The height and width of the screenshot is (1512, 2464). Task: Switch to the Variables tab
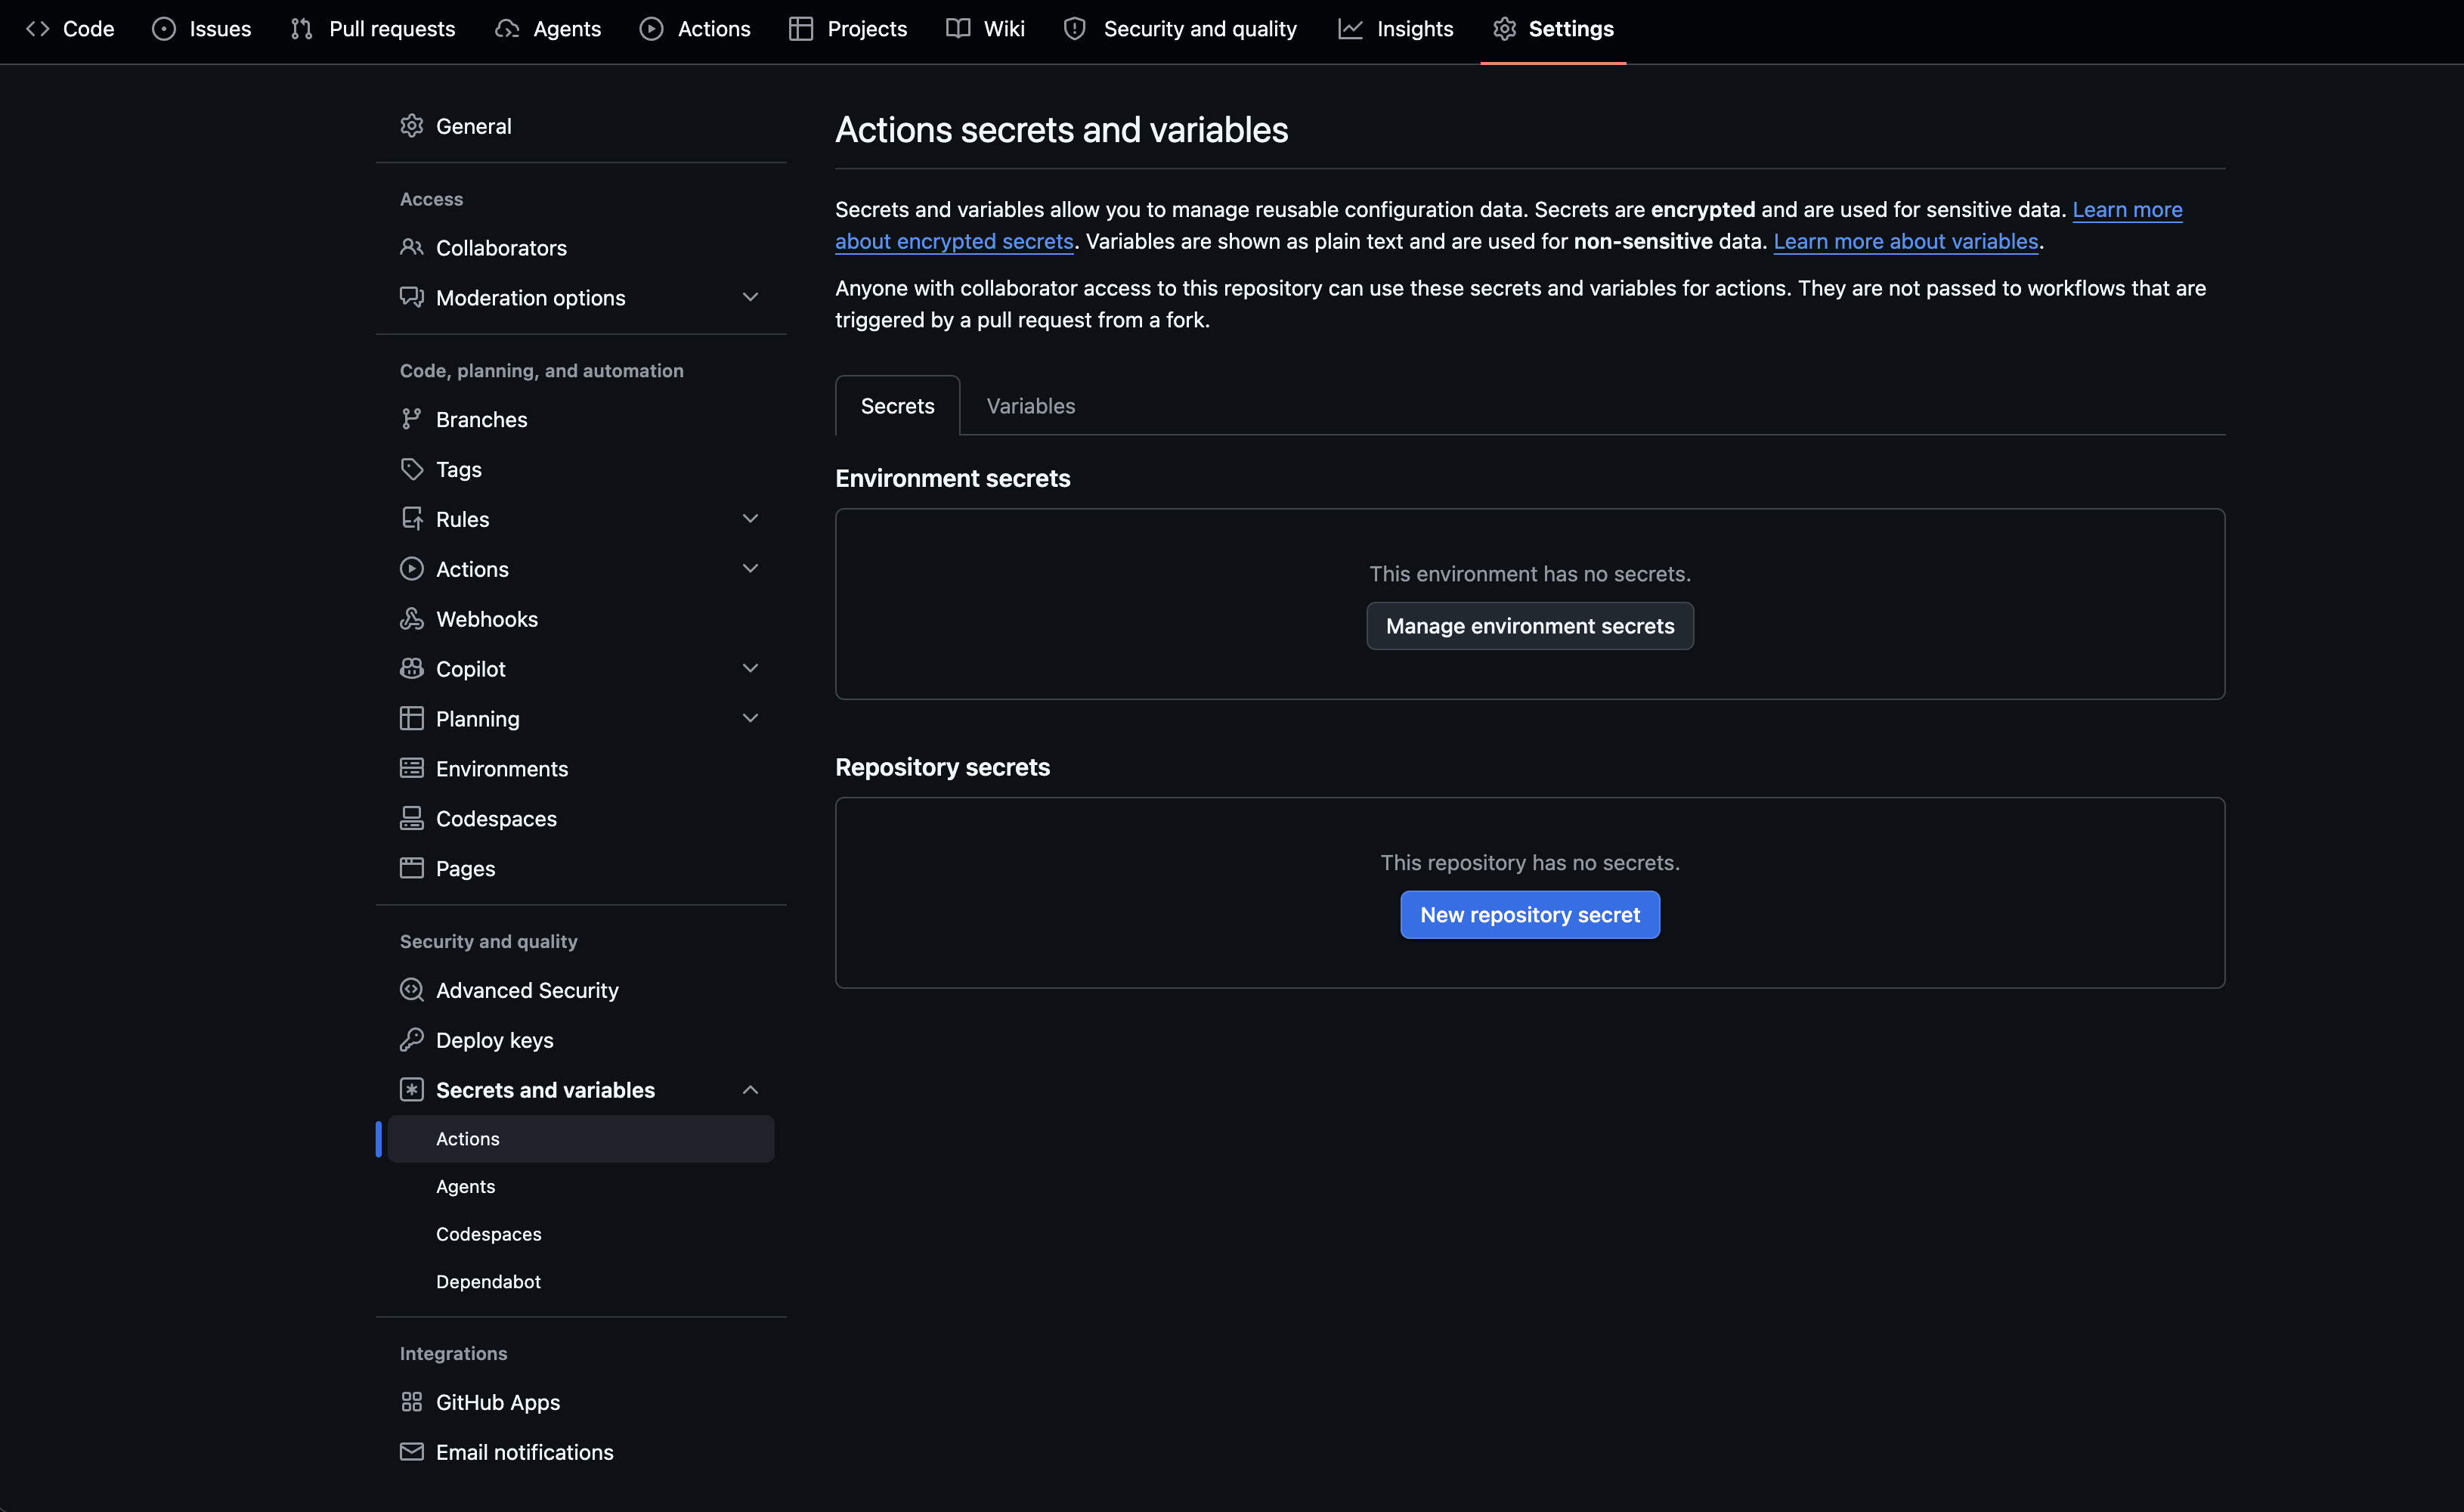point(1030,406)
